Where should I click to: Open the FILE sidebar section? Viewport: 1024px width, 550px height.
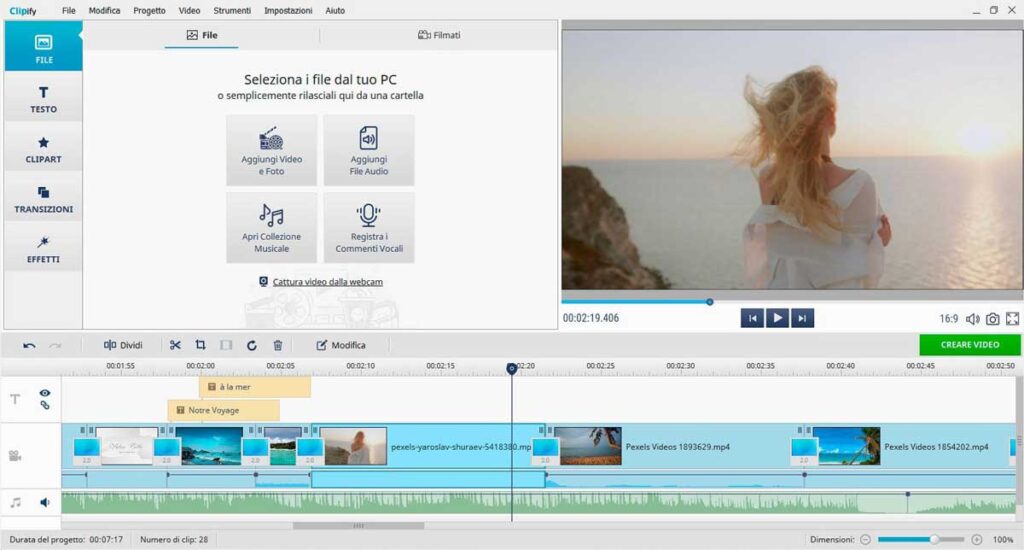(x=43, y=46)
